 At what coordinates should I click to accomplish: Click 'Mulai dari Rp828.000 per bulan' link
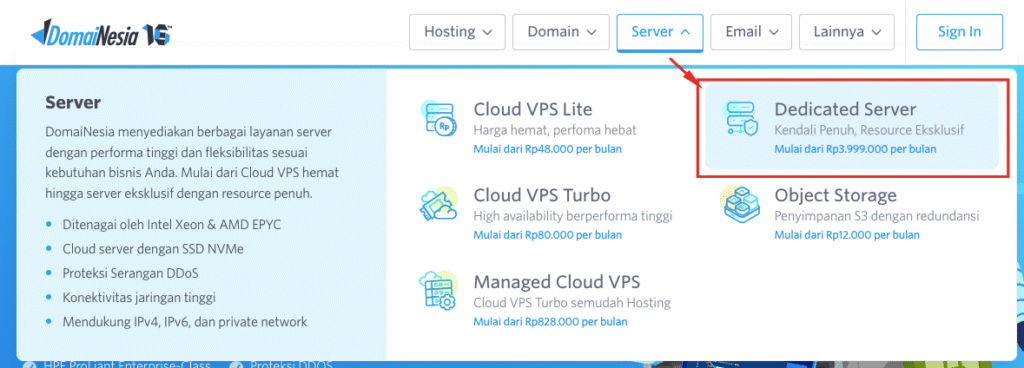[551, 322]
